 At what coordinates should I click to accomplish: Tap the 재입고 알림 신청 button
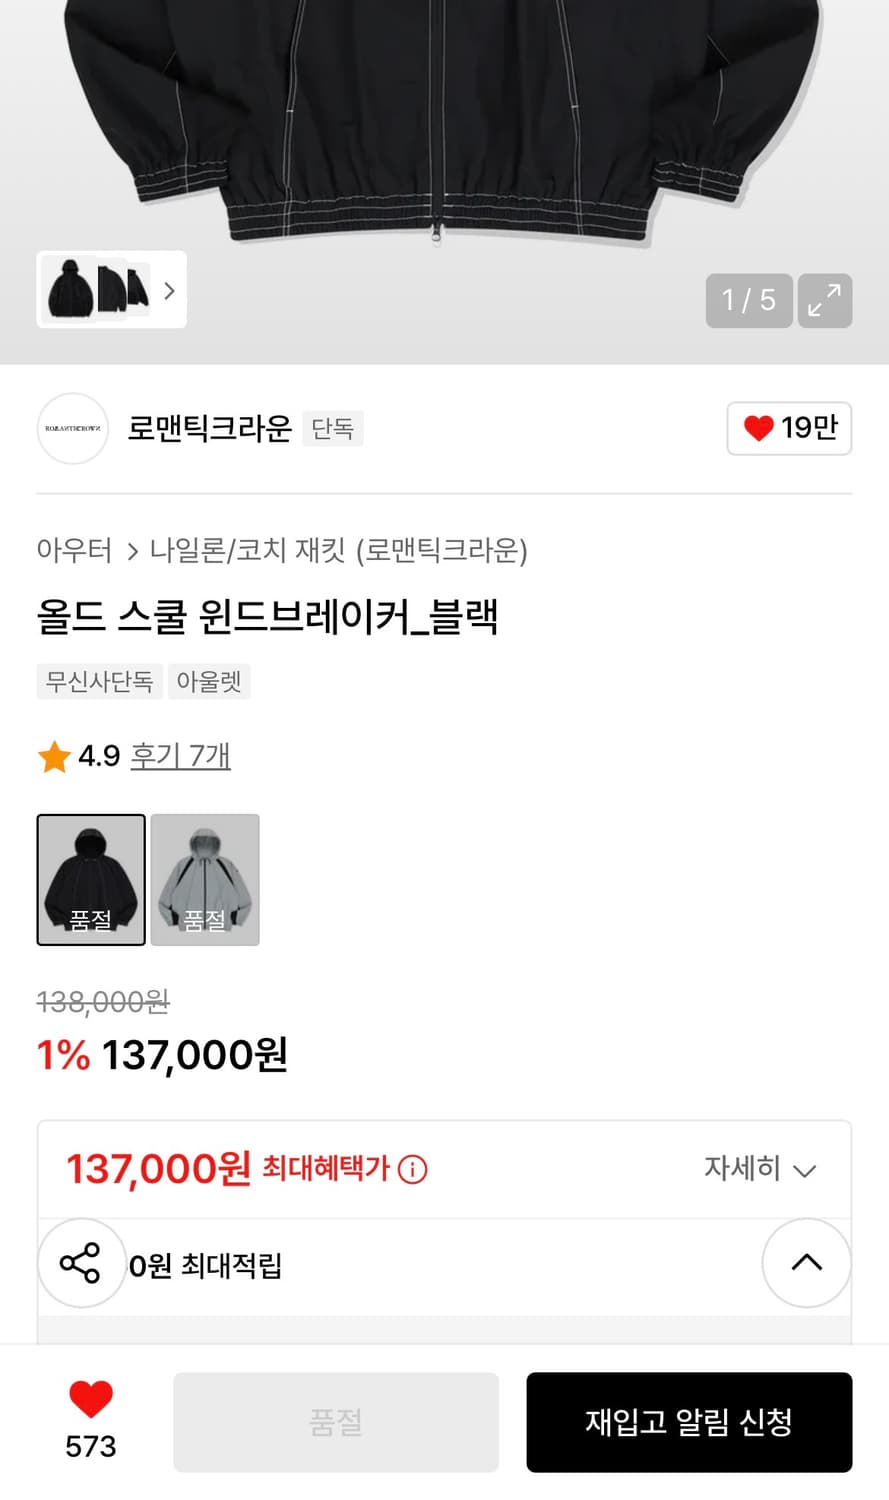(689, 1422)
